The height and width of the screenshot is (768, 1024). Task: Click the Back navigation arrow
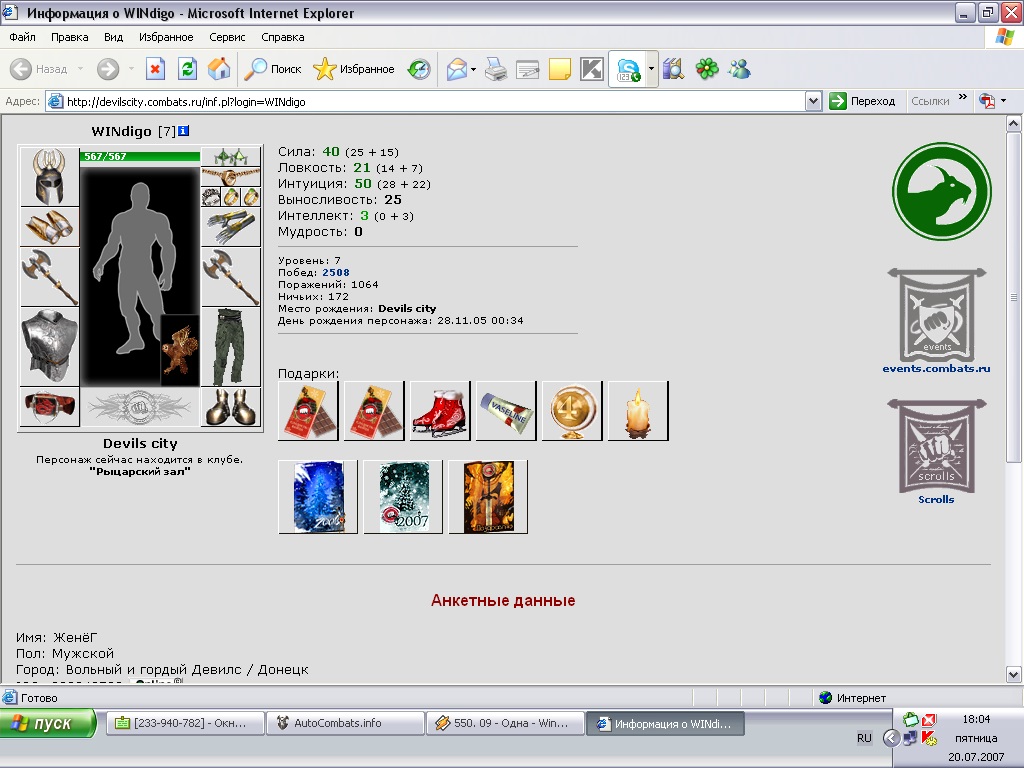click(21, 69)
